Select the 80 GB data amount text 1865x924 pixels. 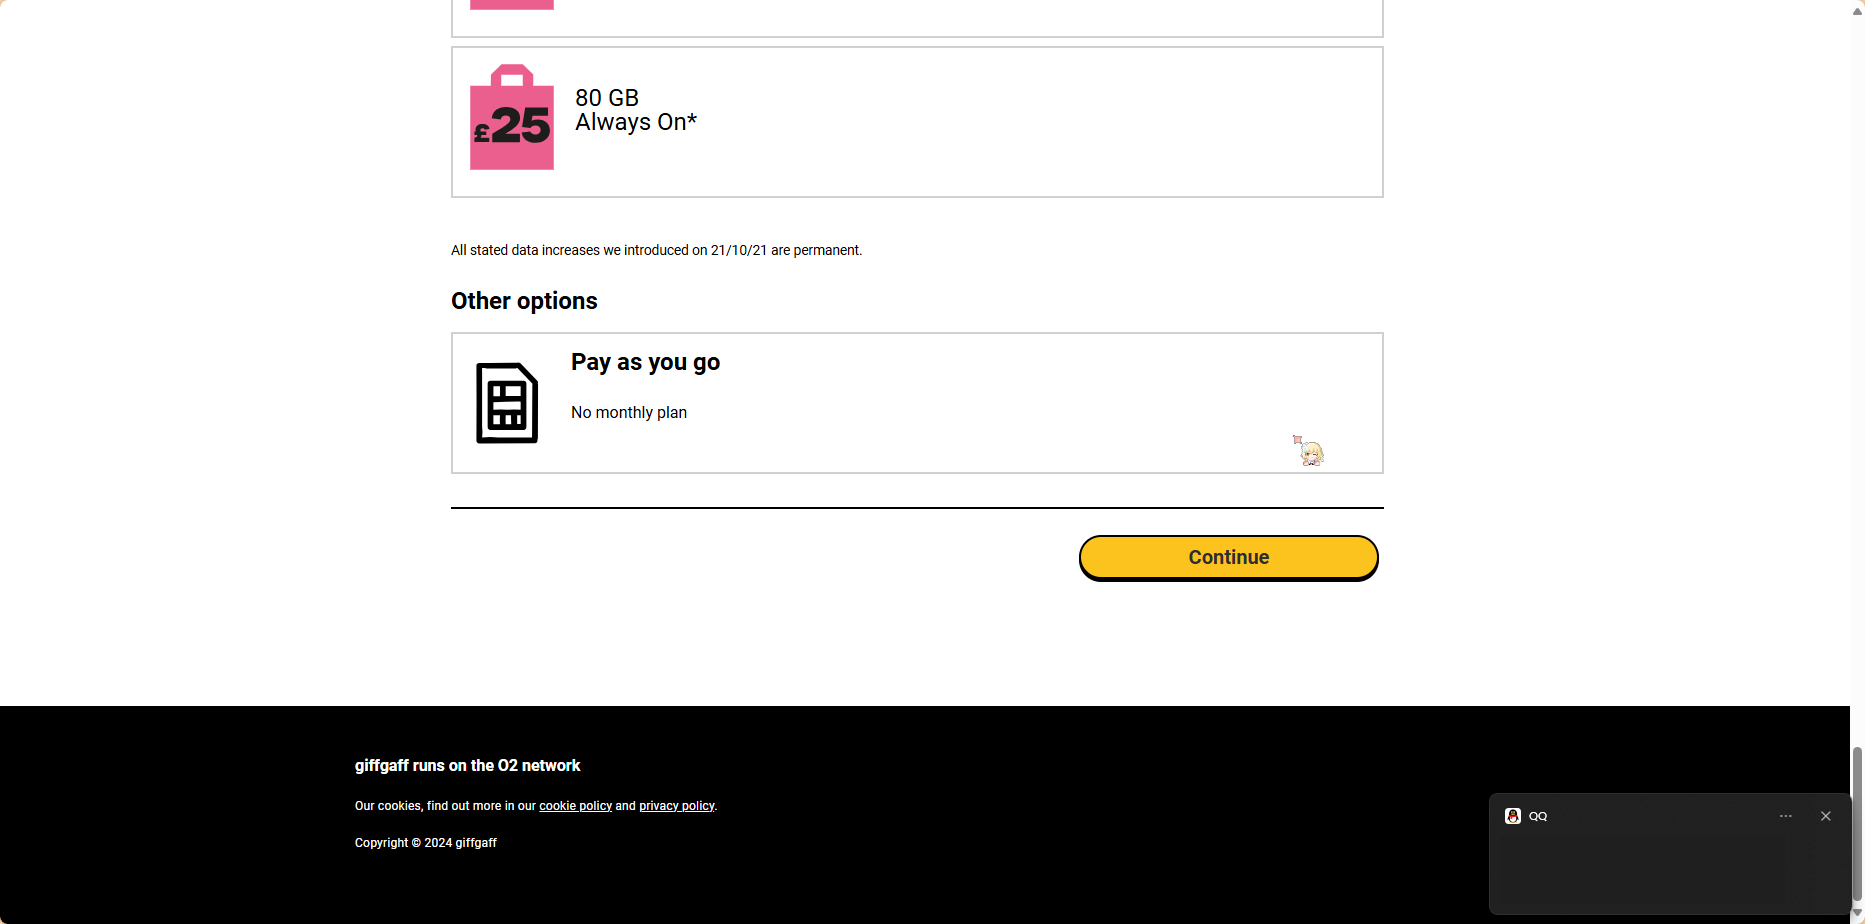pyautogui.click(x=606, y=98)
